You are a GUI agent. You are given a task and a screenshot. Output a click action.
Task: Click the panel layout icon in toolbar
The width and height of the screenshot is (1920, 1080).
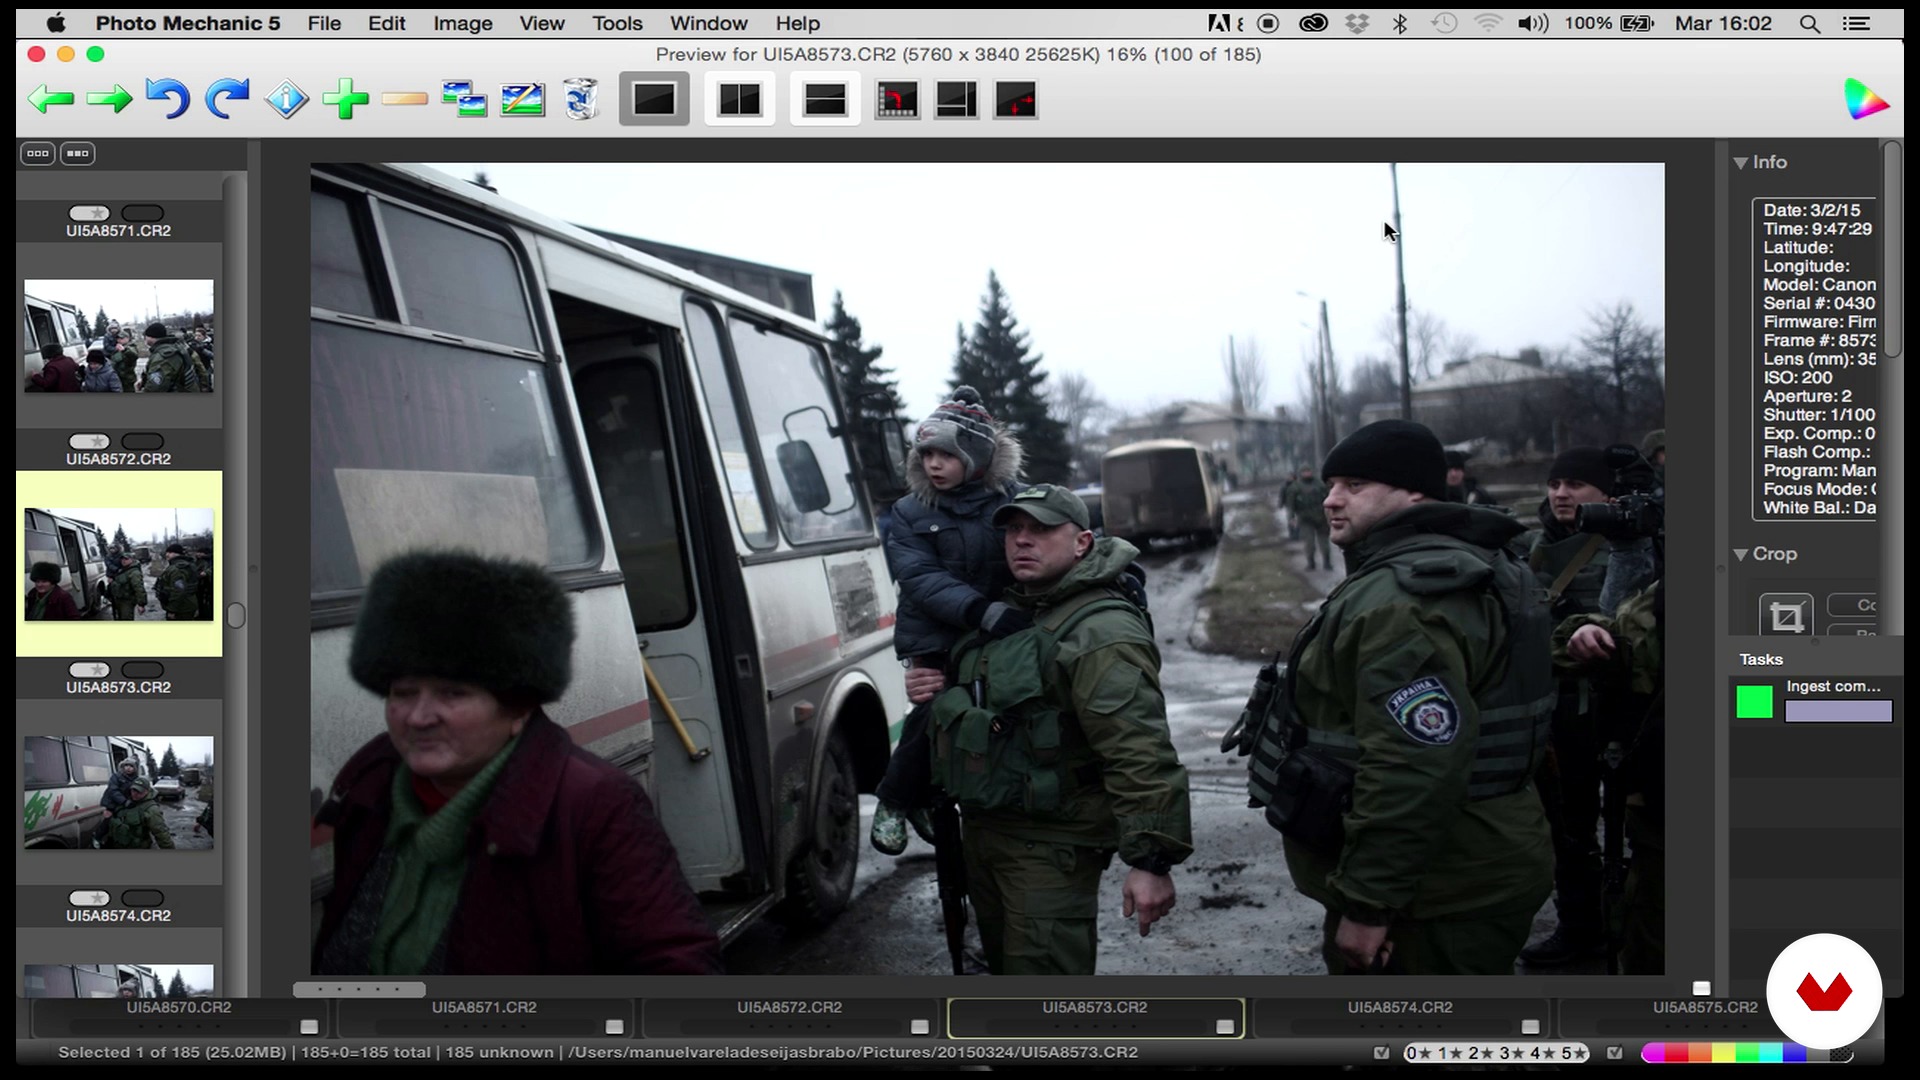956,100
